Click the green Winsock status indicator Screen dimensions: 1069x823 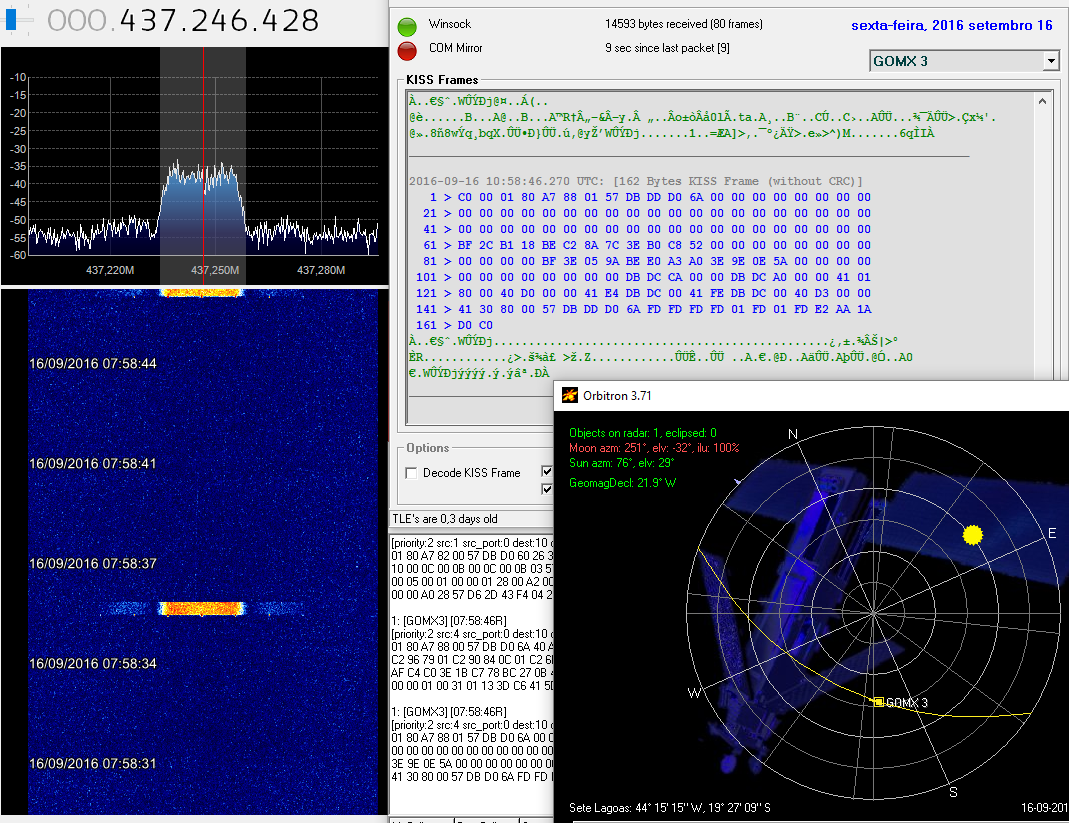pyautogui.click(x=407, y=27)
